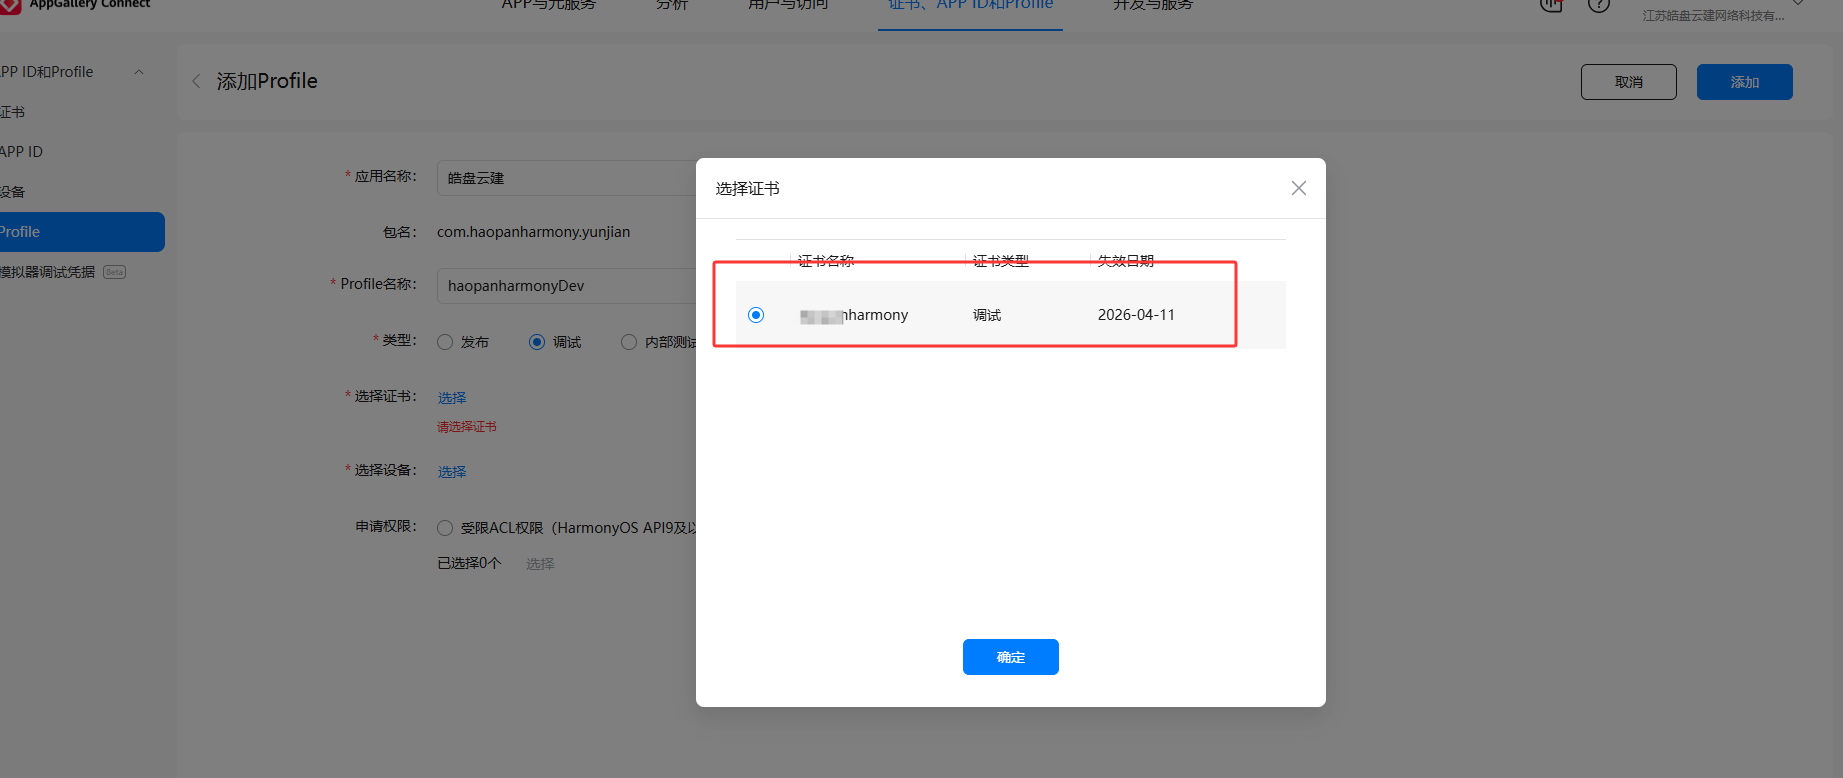1843x778 pixels.
Task: Click the 添加Profile page title
Action: point(267,81)
